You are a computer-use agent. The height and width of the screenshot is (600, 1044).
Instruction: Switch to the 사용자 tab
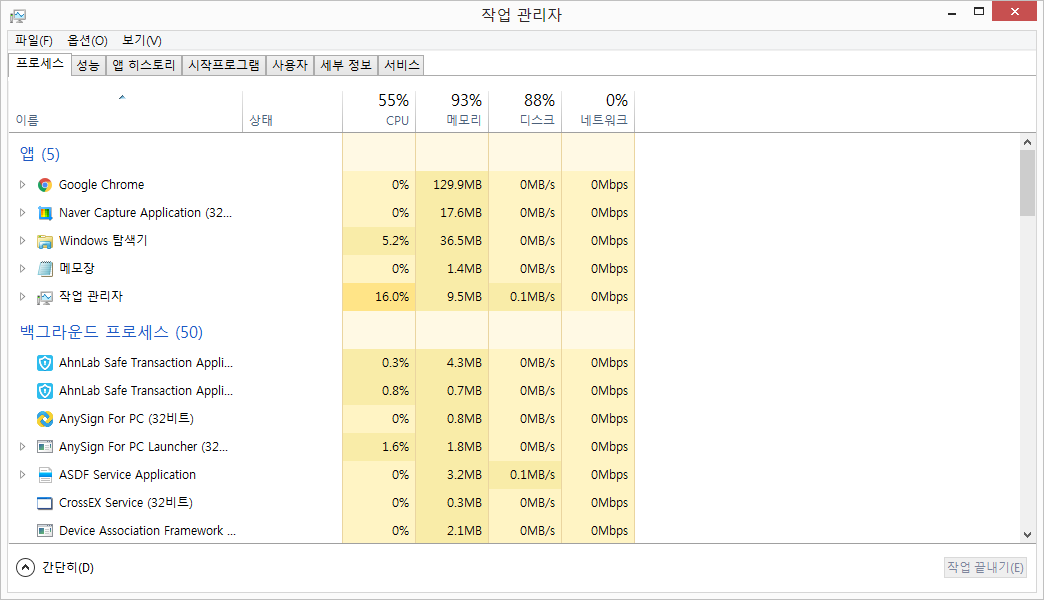pyautogui.click(x=290, y=65)
